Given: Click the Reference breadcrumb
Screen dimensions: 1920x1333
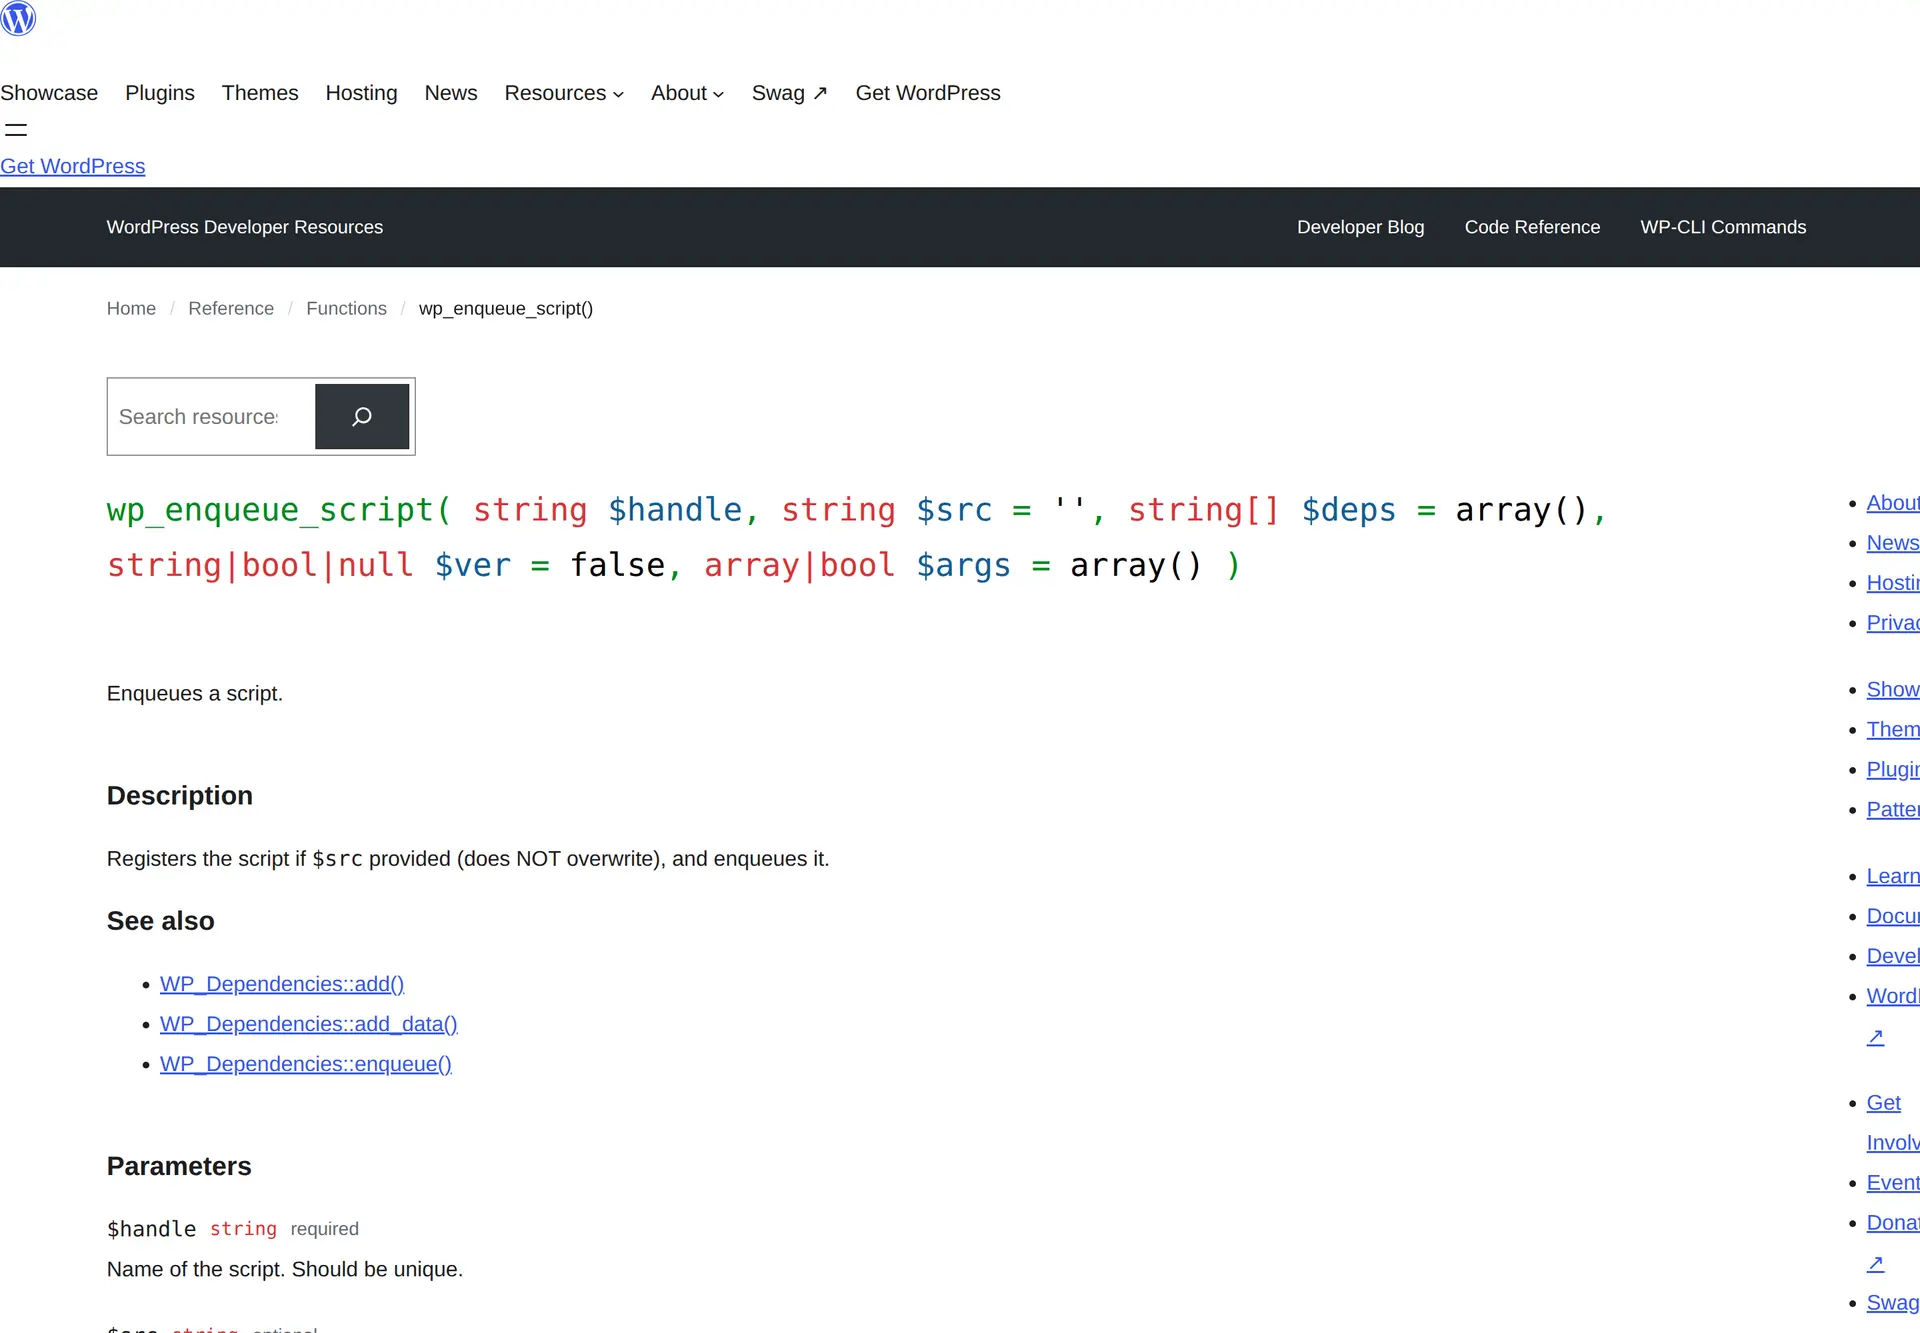Looking at the screenshot, I should coord(231,308).
